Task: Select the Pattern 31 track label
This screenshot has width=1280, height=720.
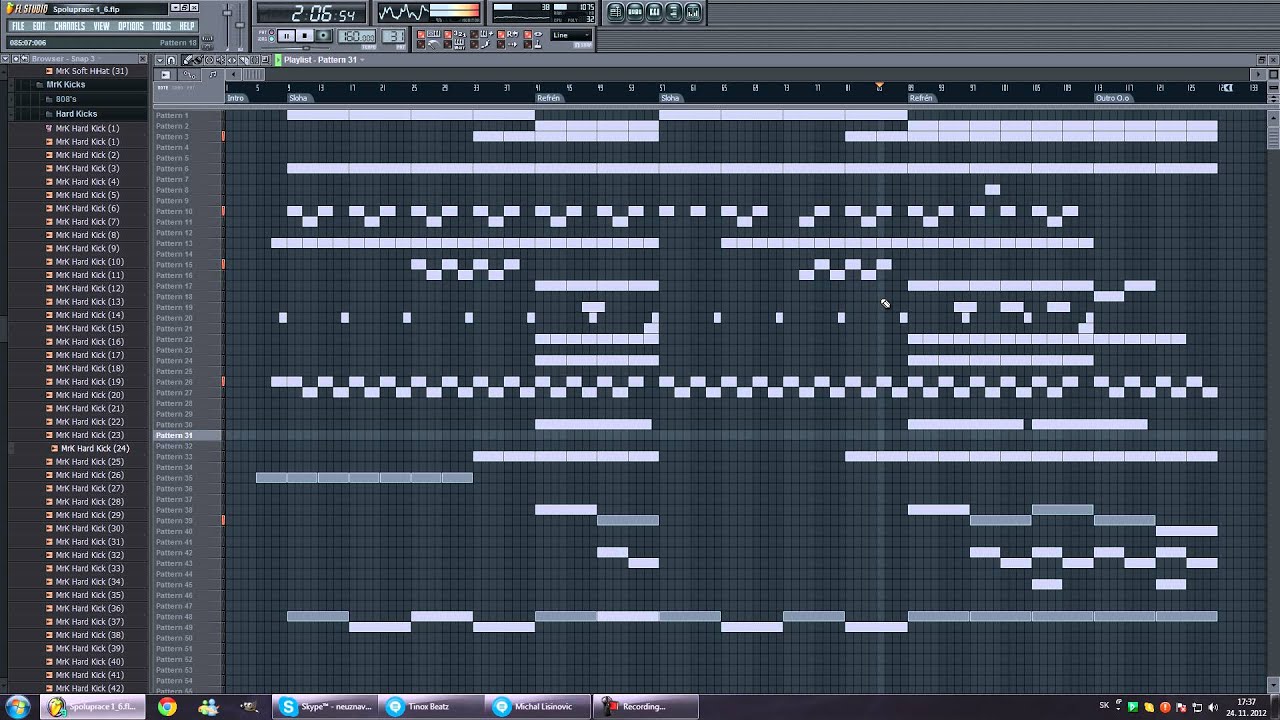Action: point(188,436)
